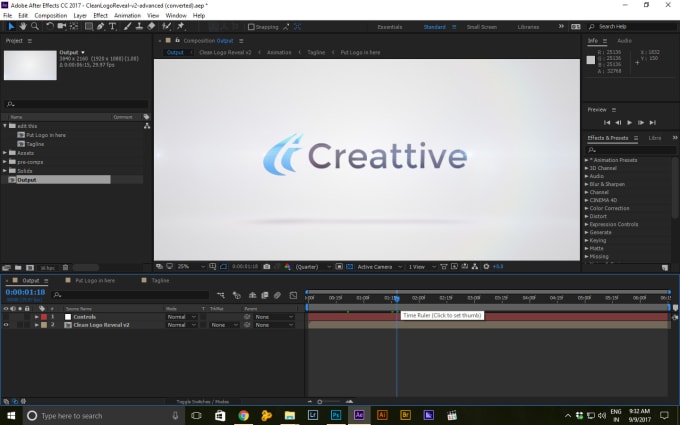
Task: Open the Effect menu
Action: 100,15
